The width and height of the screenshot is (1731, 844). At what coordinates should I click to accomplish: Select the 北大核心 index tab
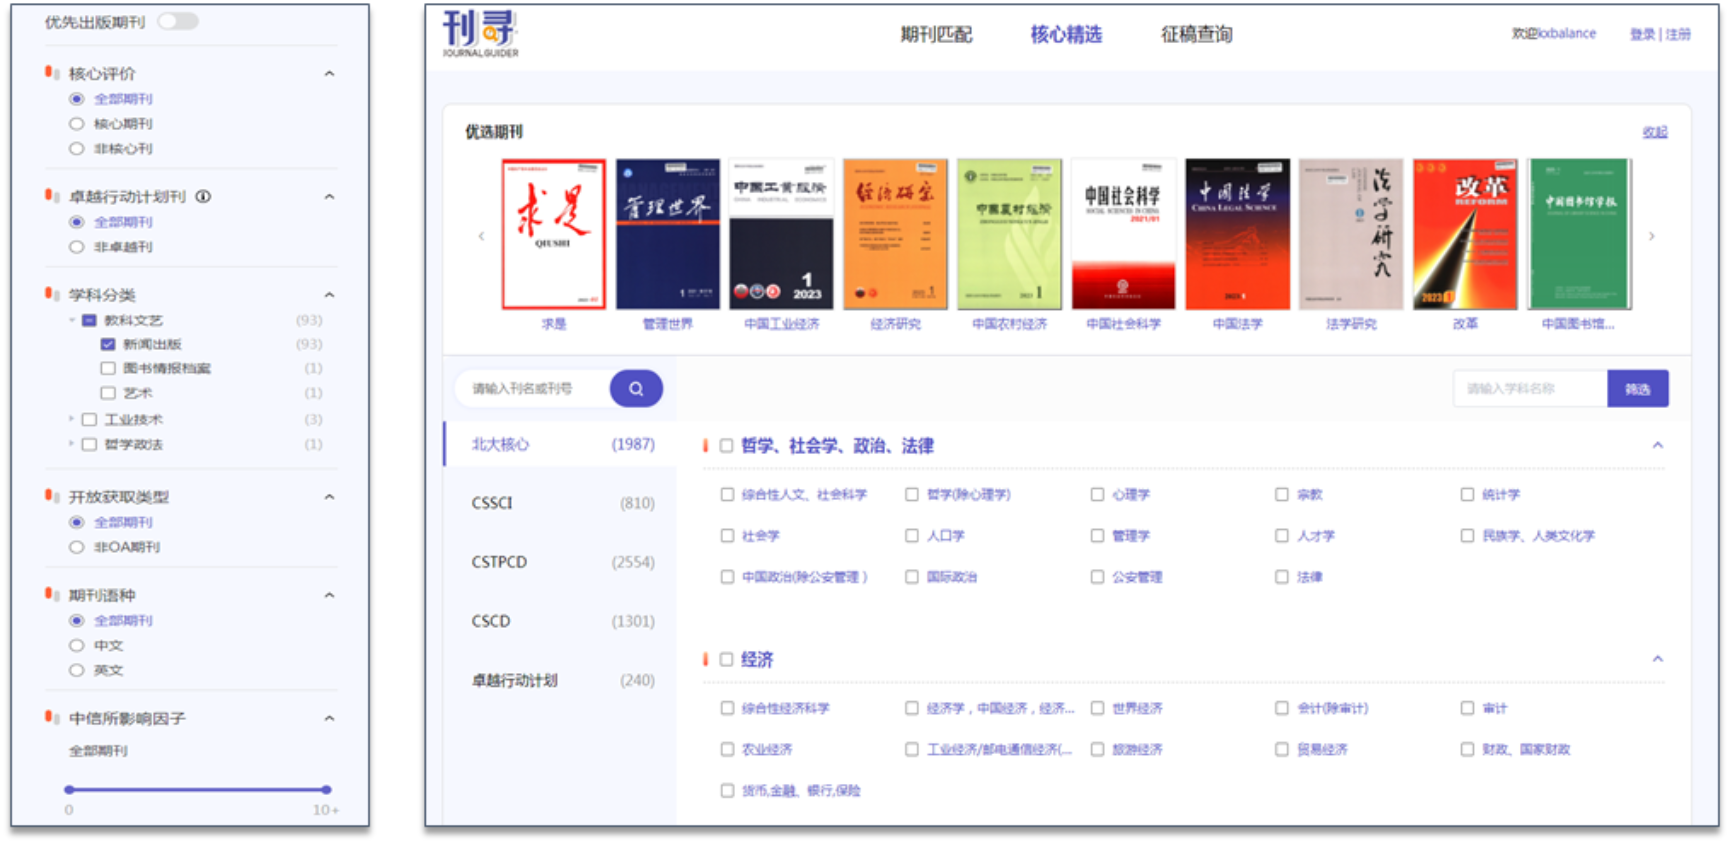(x=561, y=444)
